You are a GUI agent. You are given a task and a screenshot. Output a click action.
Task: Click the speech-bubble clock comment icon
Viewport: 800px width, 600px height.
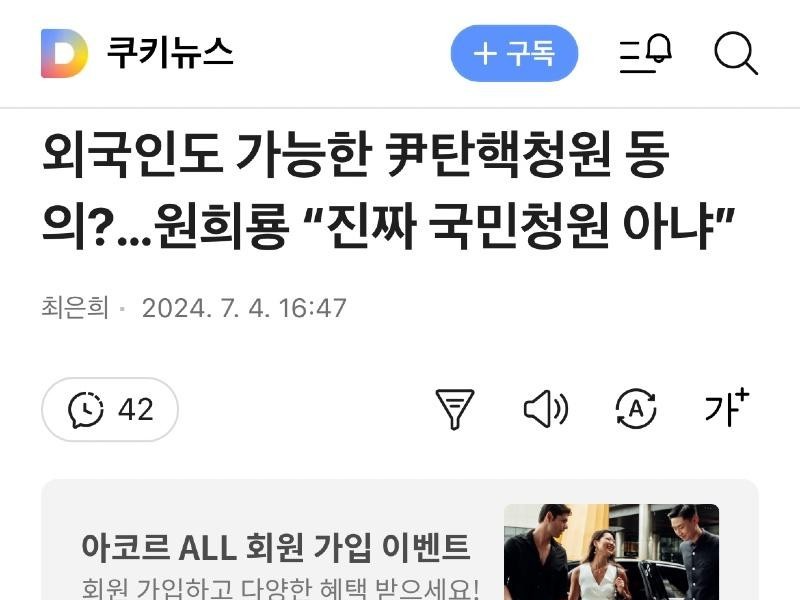[x=85, y=410]
